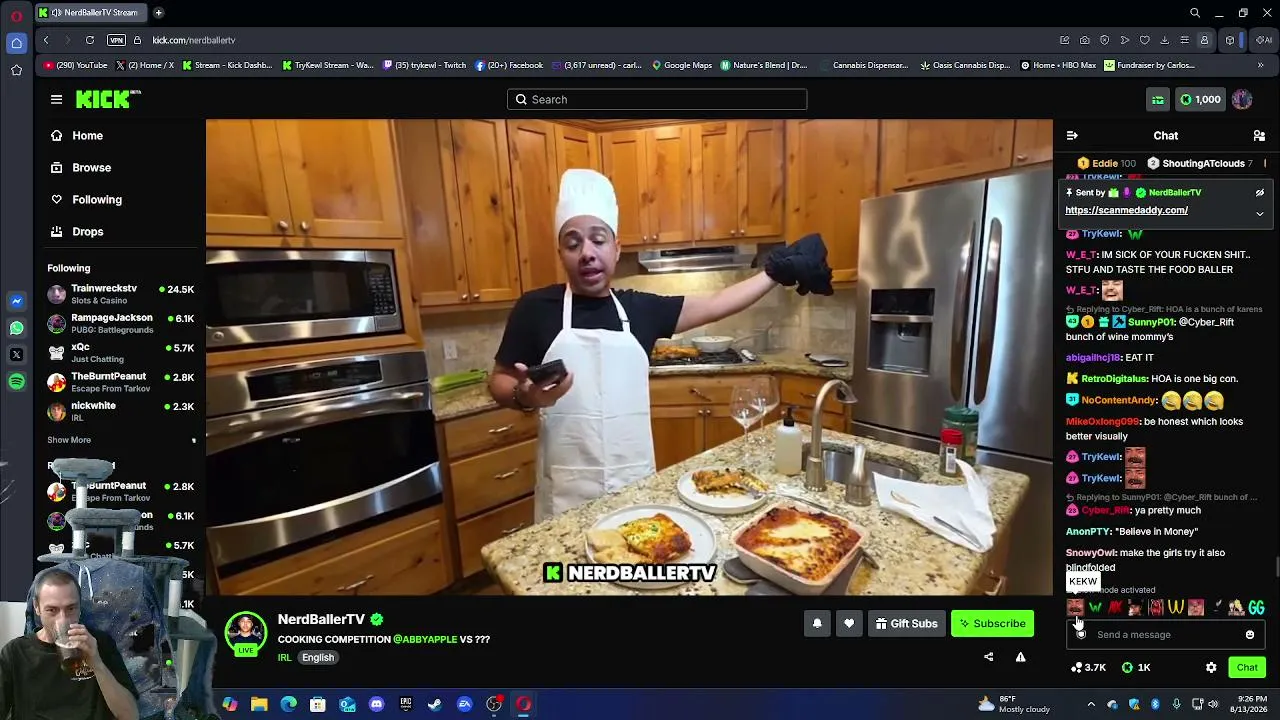Image resolution: width=1280 pixels, height=720 pixels.
Task: Open the weather widget on taskbar
Action: click(x=1014, y=704)
